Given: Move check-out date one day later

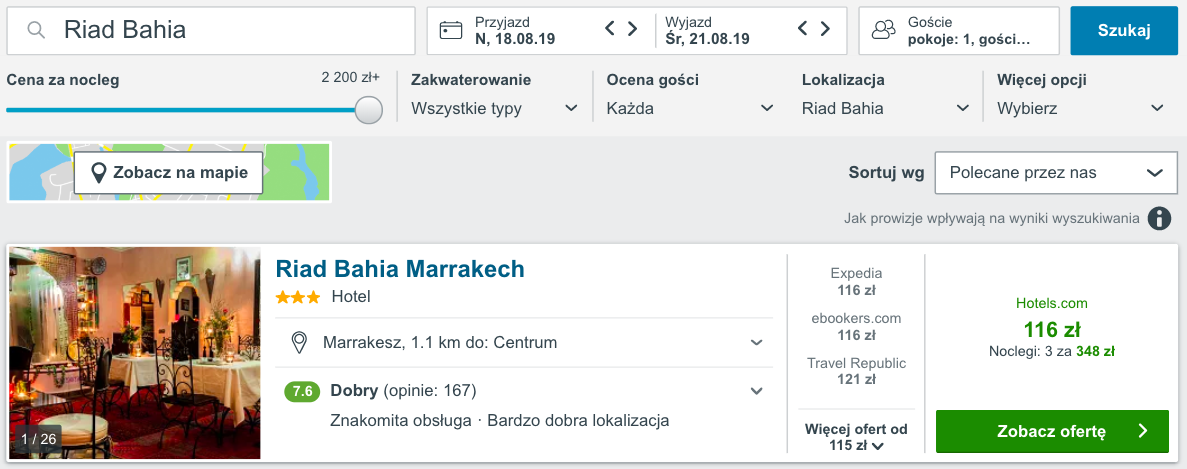Looking at the screenshot, I should (826, 29).
